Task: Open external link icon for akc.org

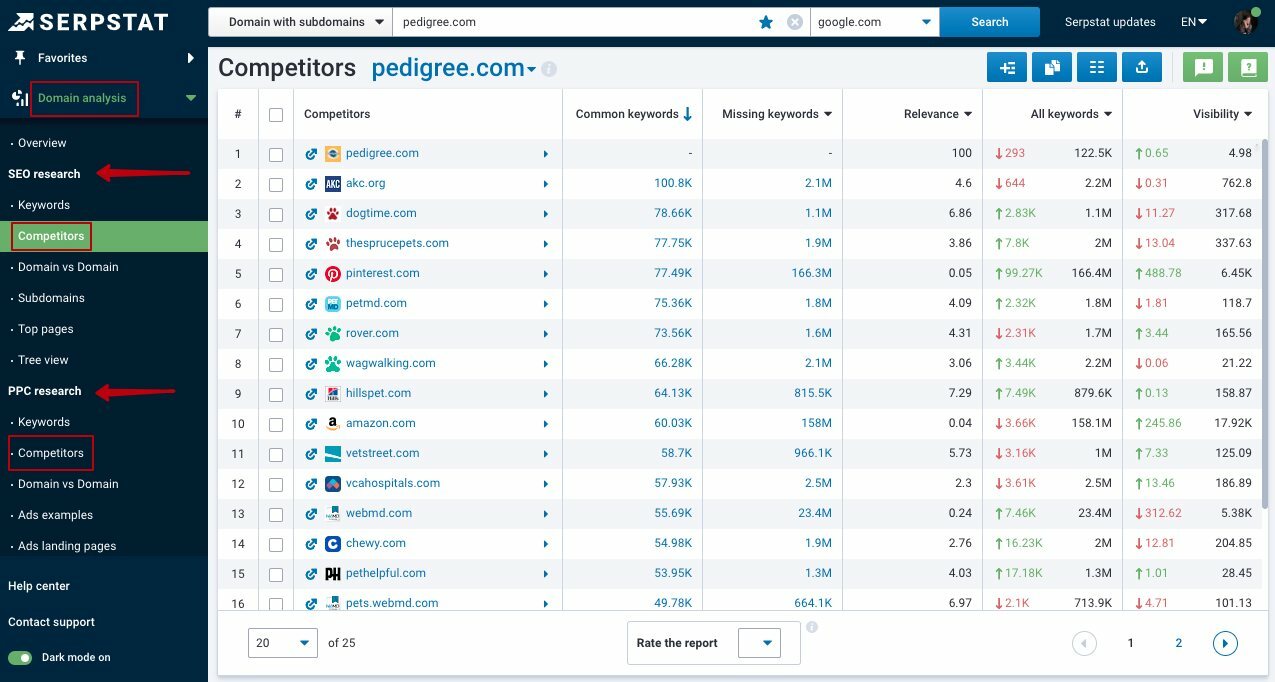Action: tap(311, 184)
